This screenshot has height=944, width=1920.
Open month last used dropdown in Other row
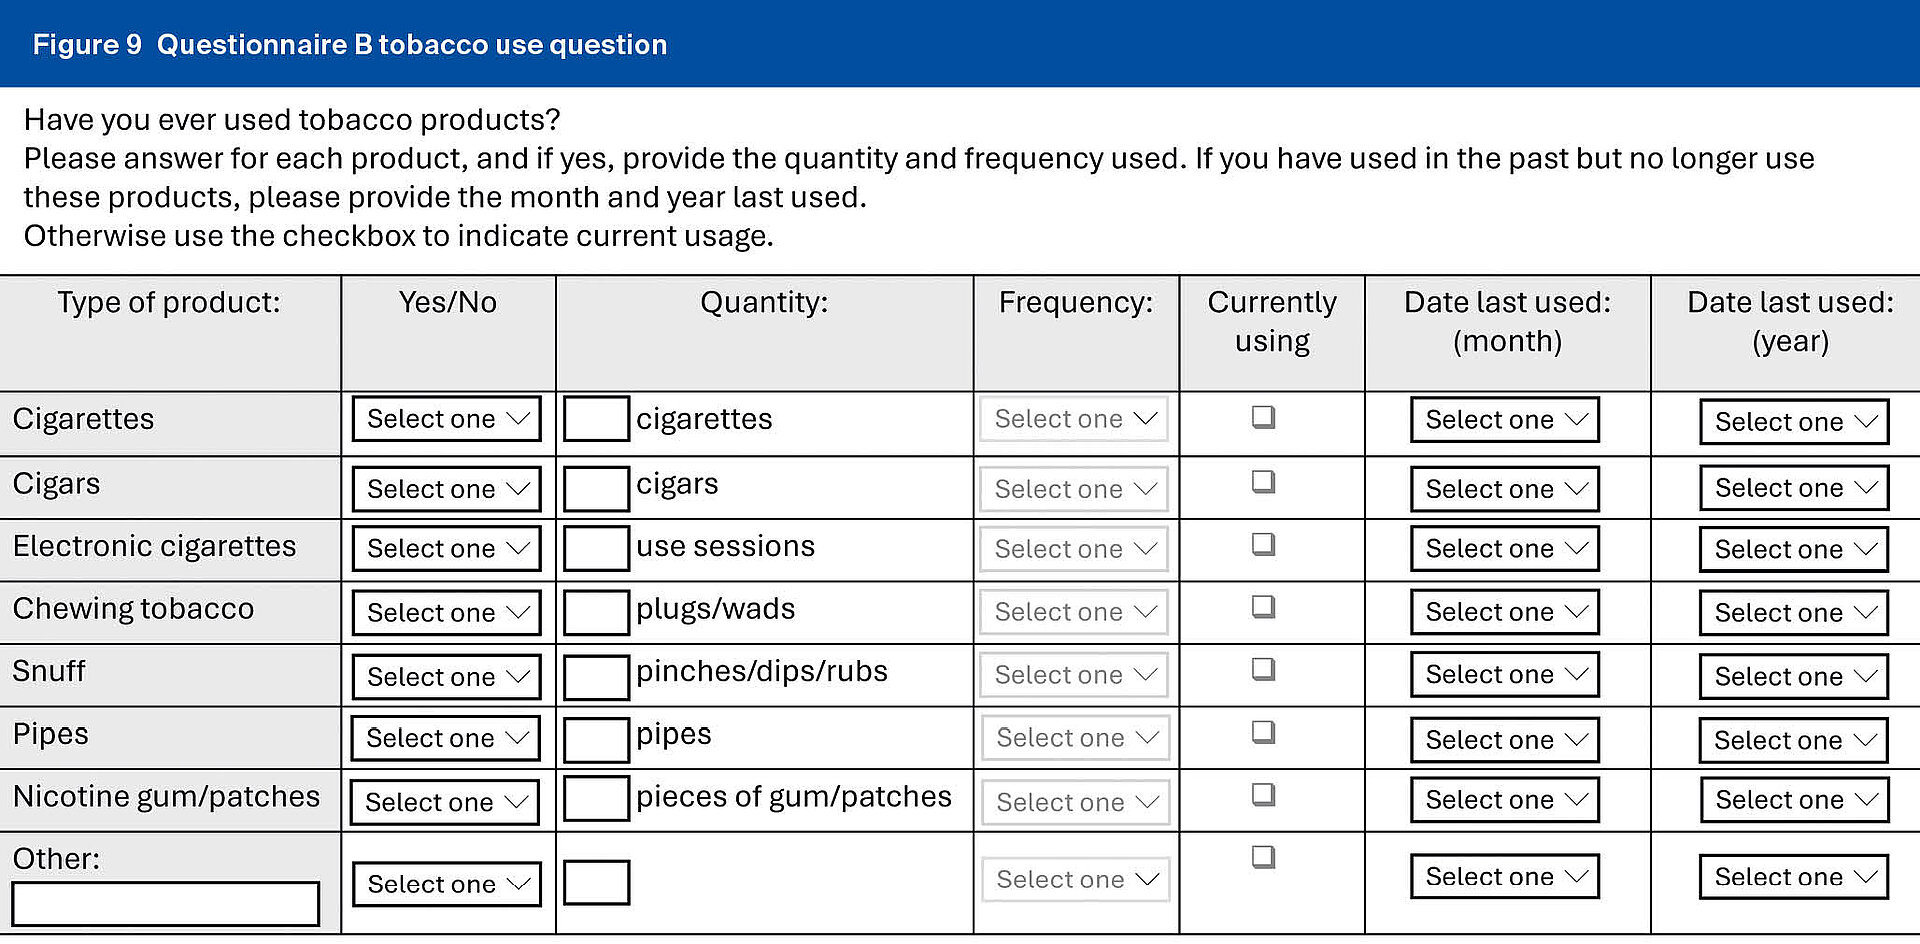1504,877
